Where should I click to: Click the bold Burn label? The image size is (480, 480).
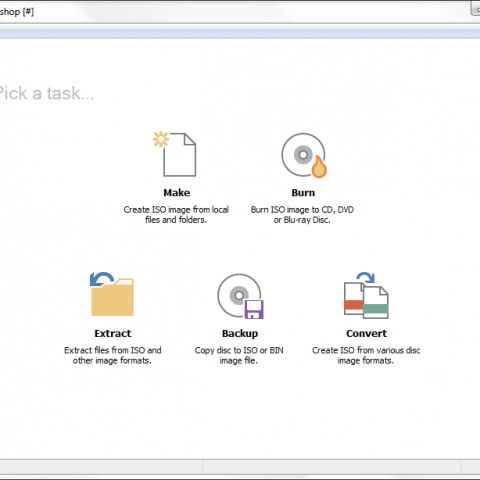point(303,193)
